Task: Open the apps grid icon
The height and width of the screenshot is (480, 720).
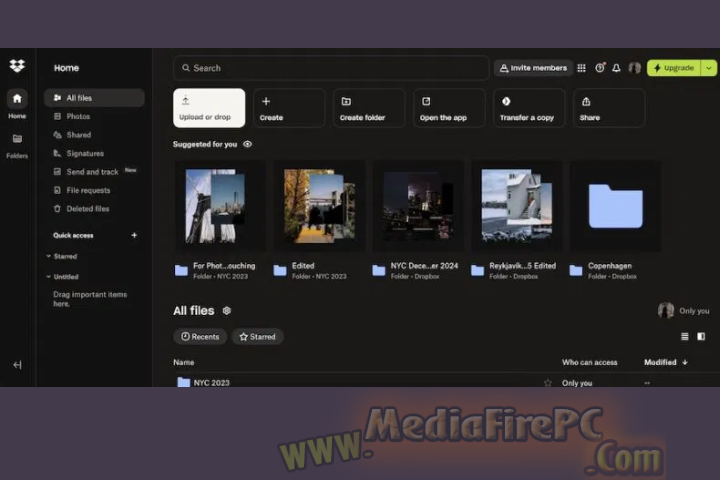Action: (581, 68)
